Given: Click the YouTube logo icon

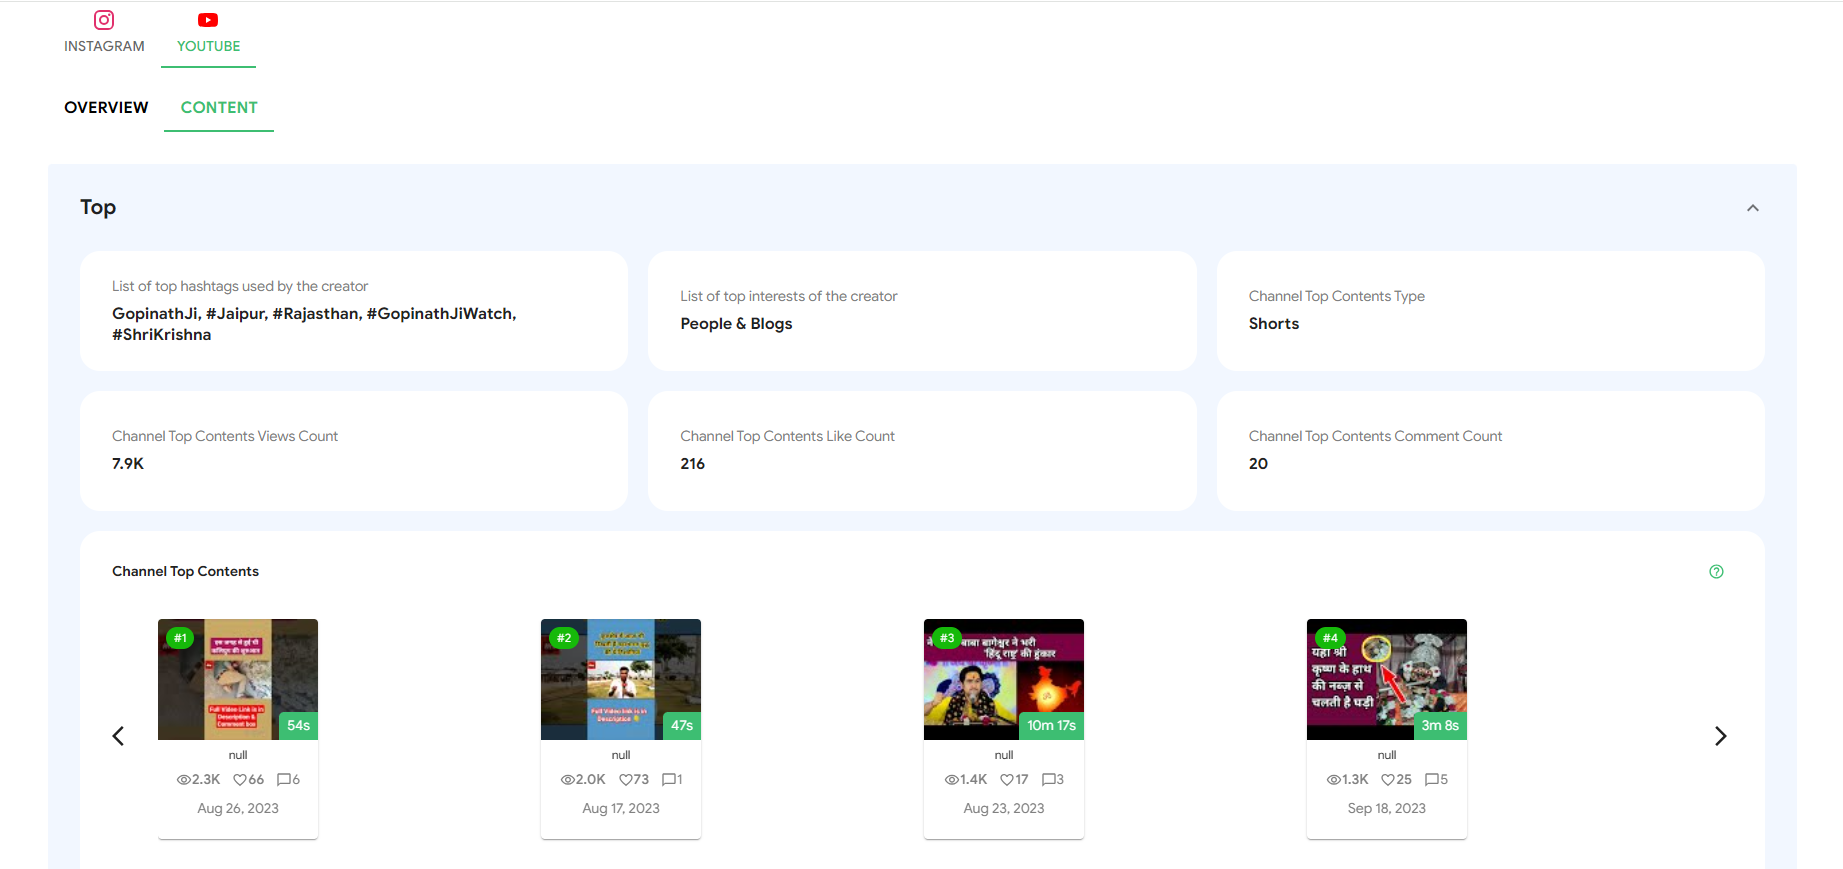Looking at the screenshot, I should [x=208, y=20].
